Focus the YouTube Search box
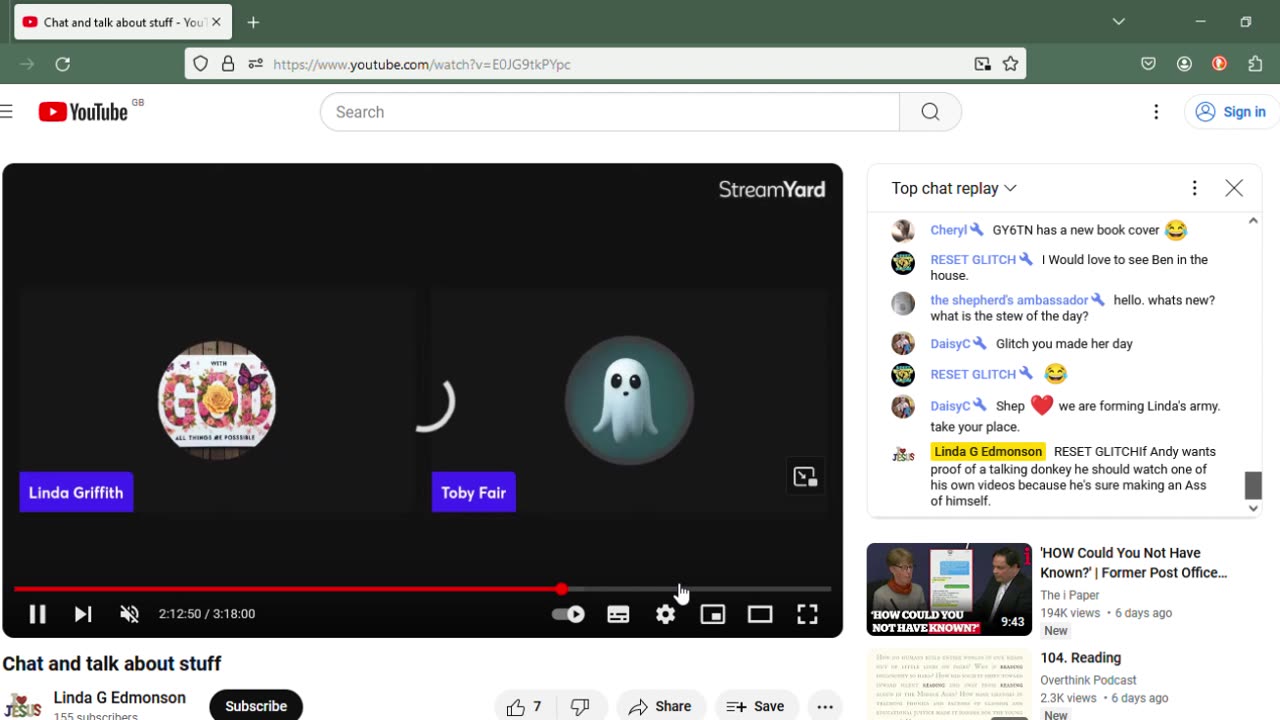The image size is (1280, 720). 609,112
